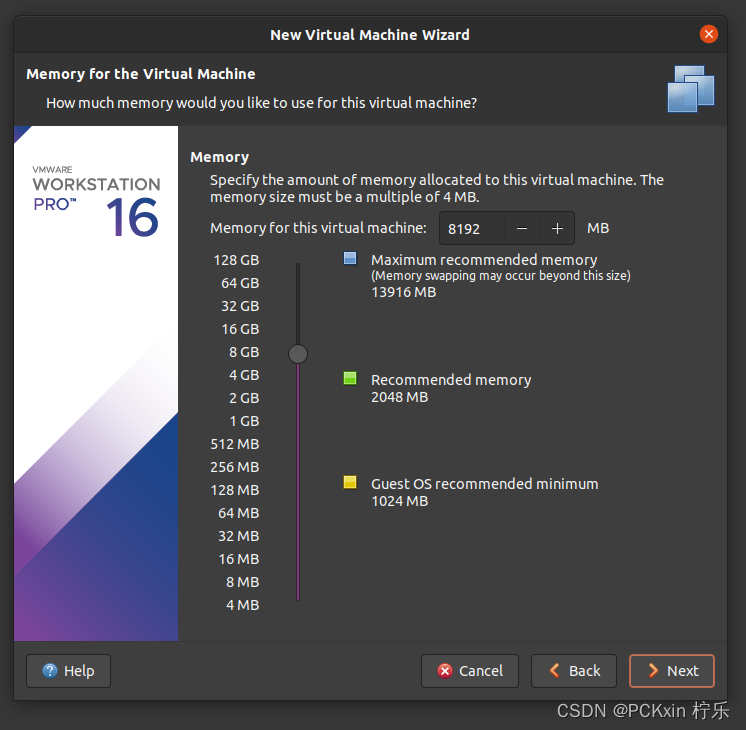Click the VMware Workstation Pro 16 logo
The image size is (746, 730).
pos(96,201)
